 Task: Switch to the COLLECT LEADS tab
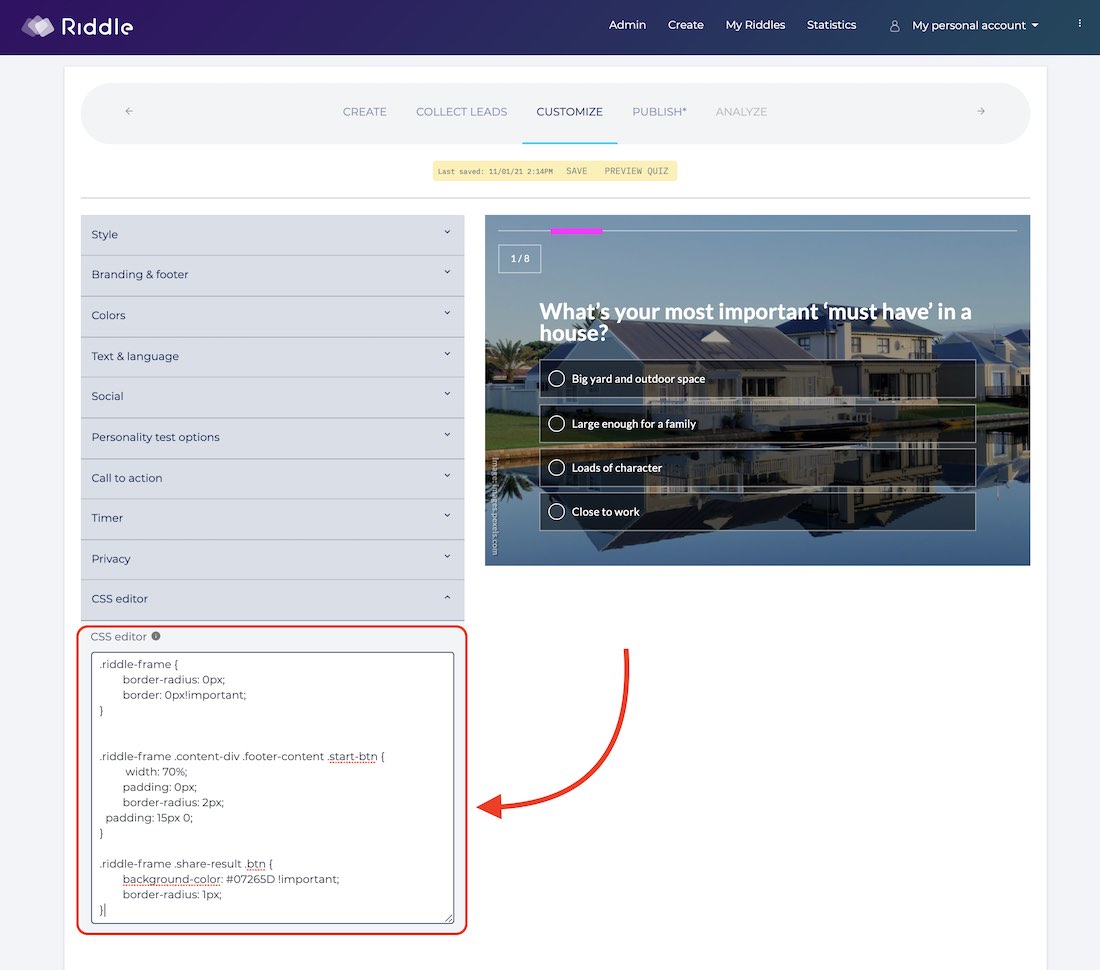point(462,112)
